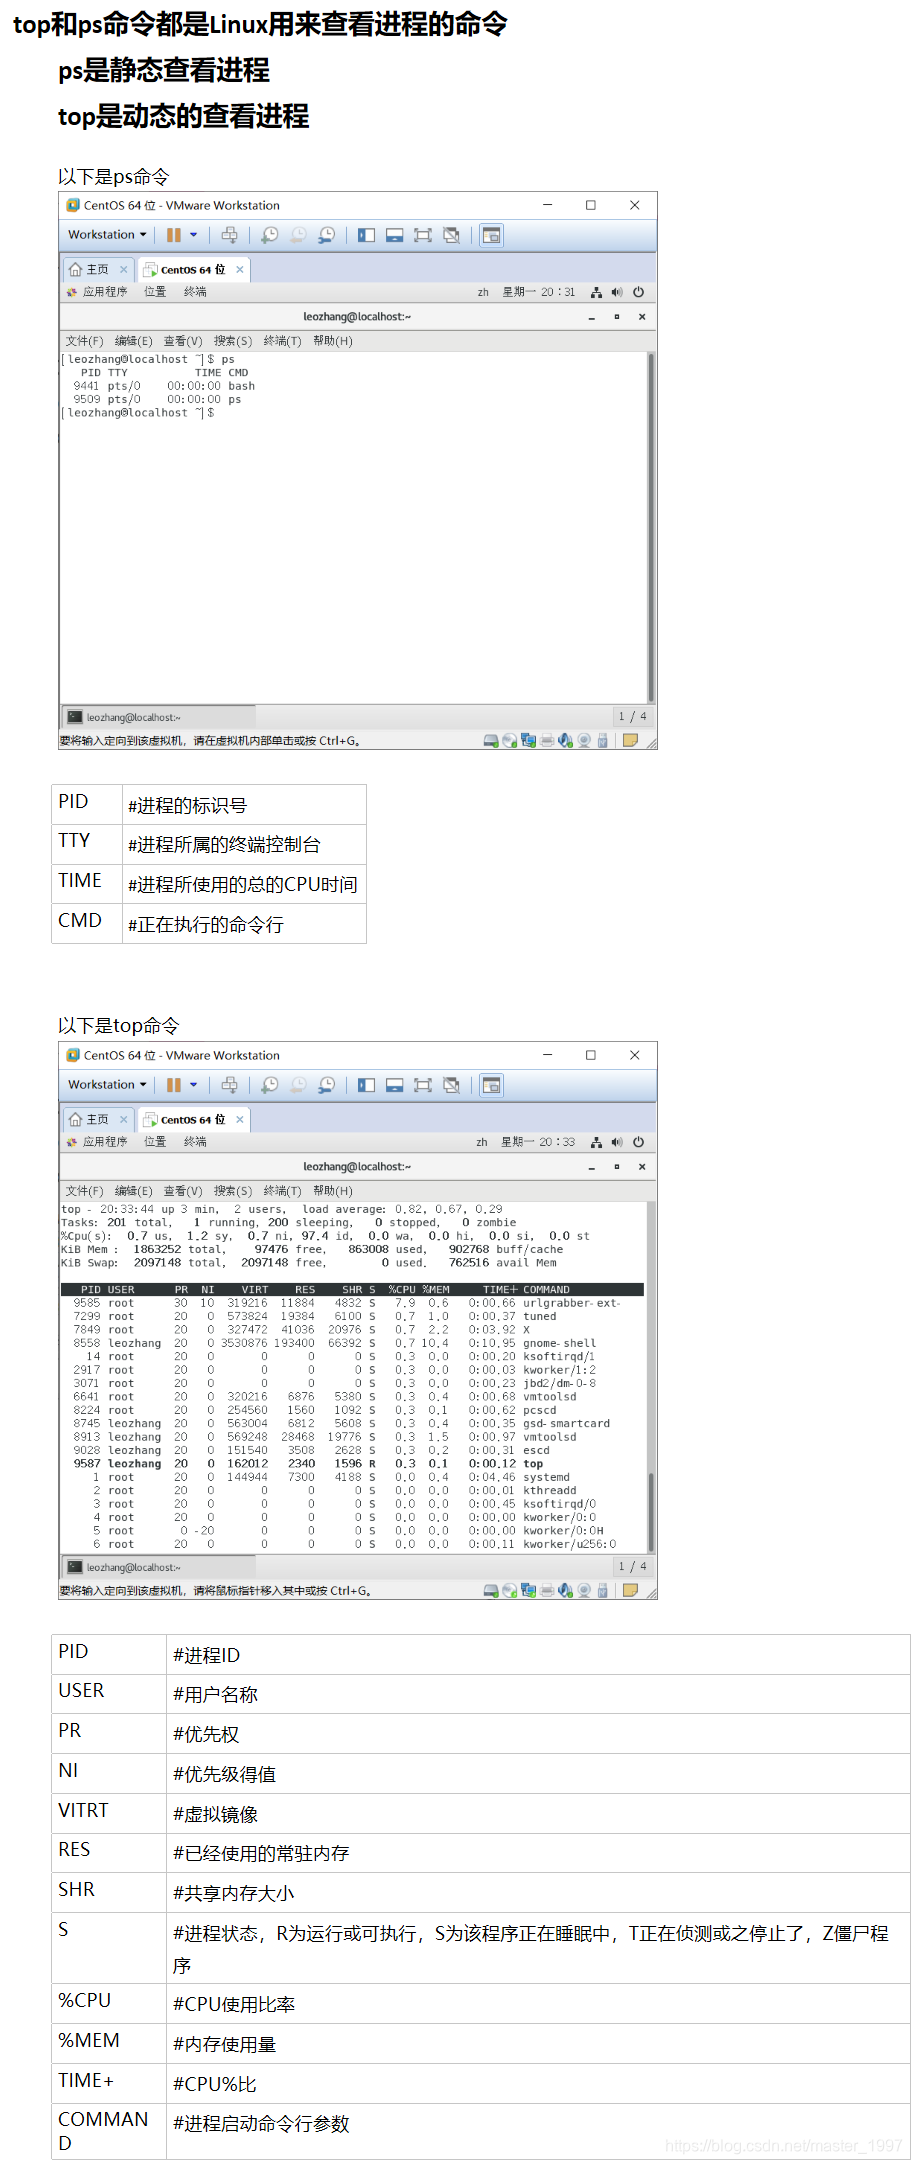Click console view icon in top window

[491, 1085]
